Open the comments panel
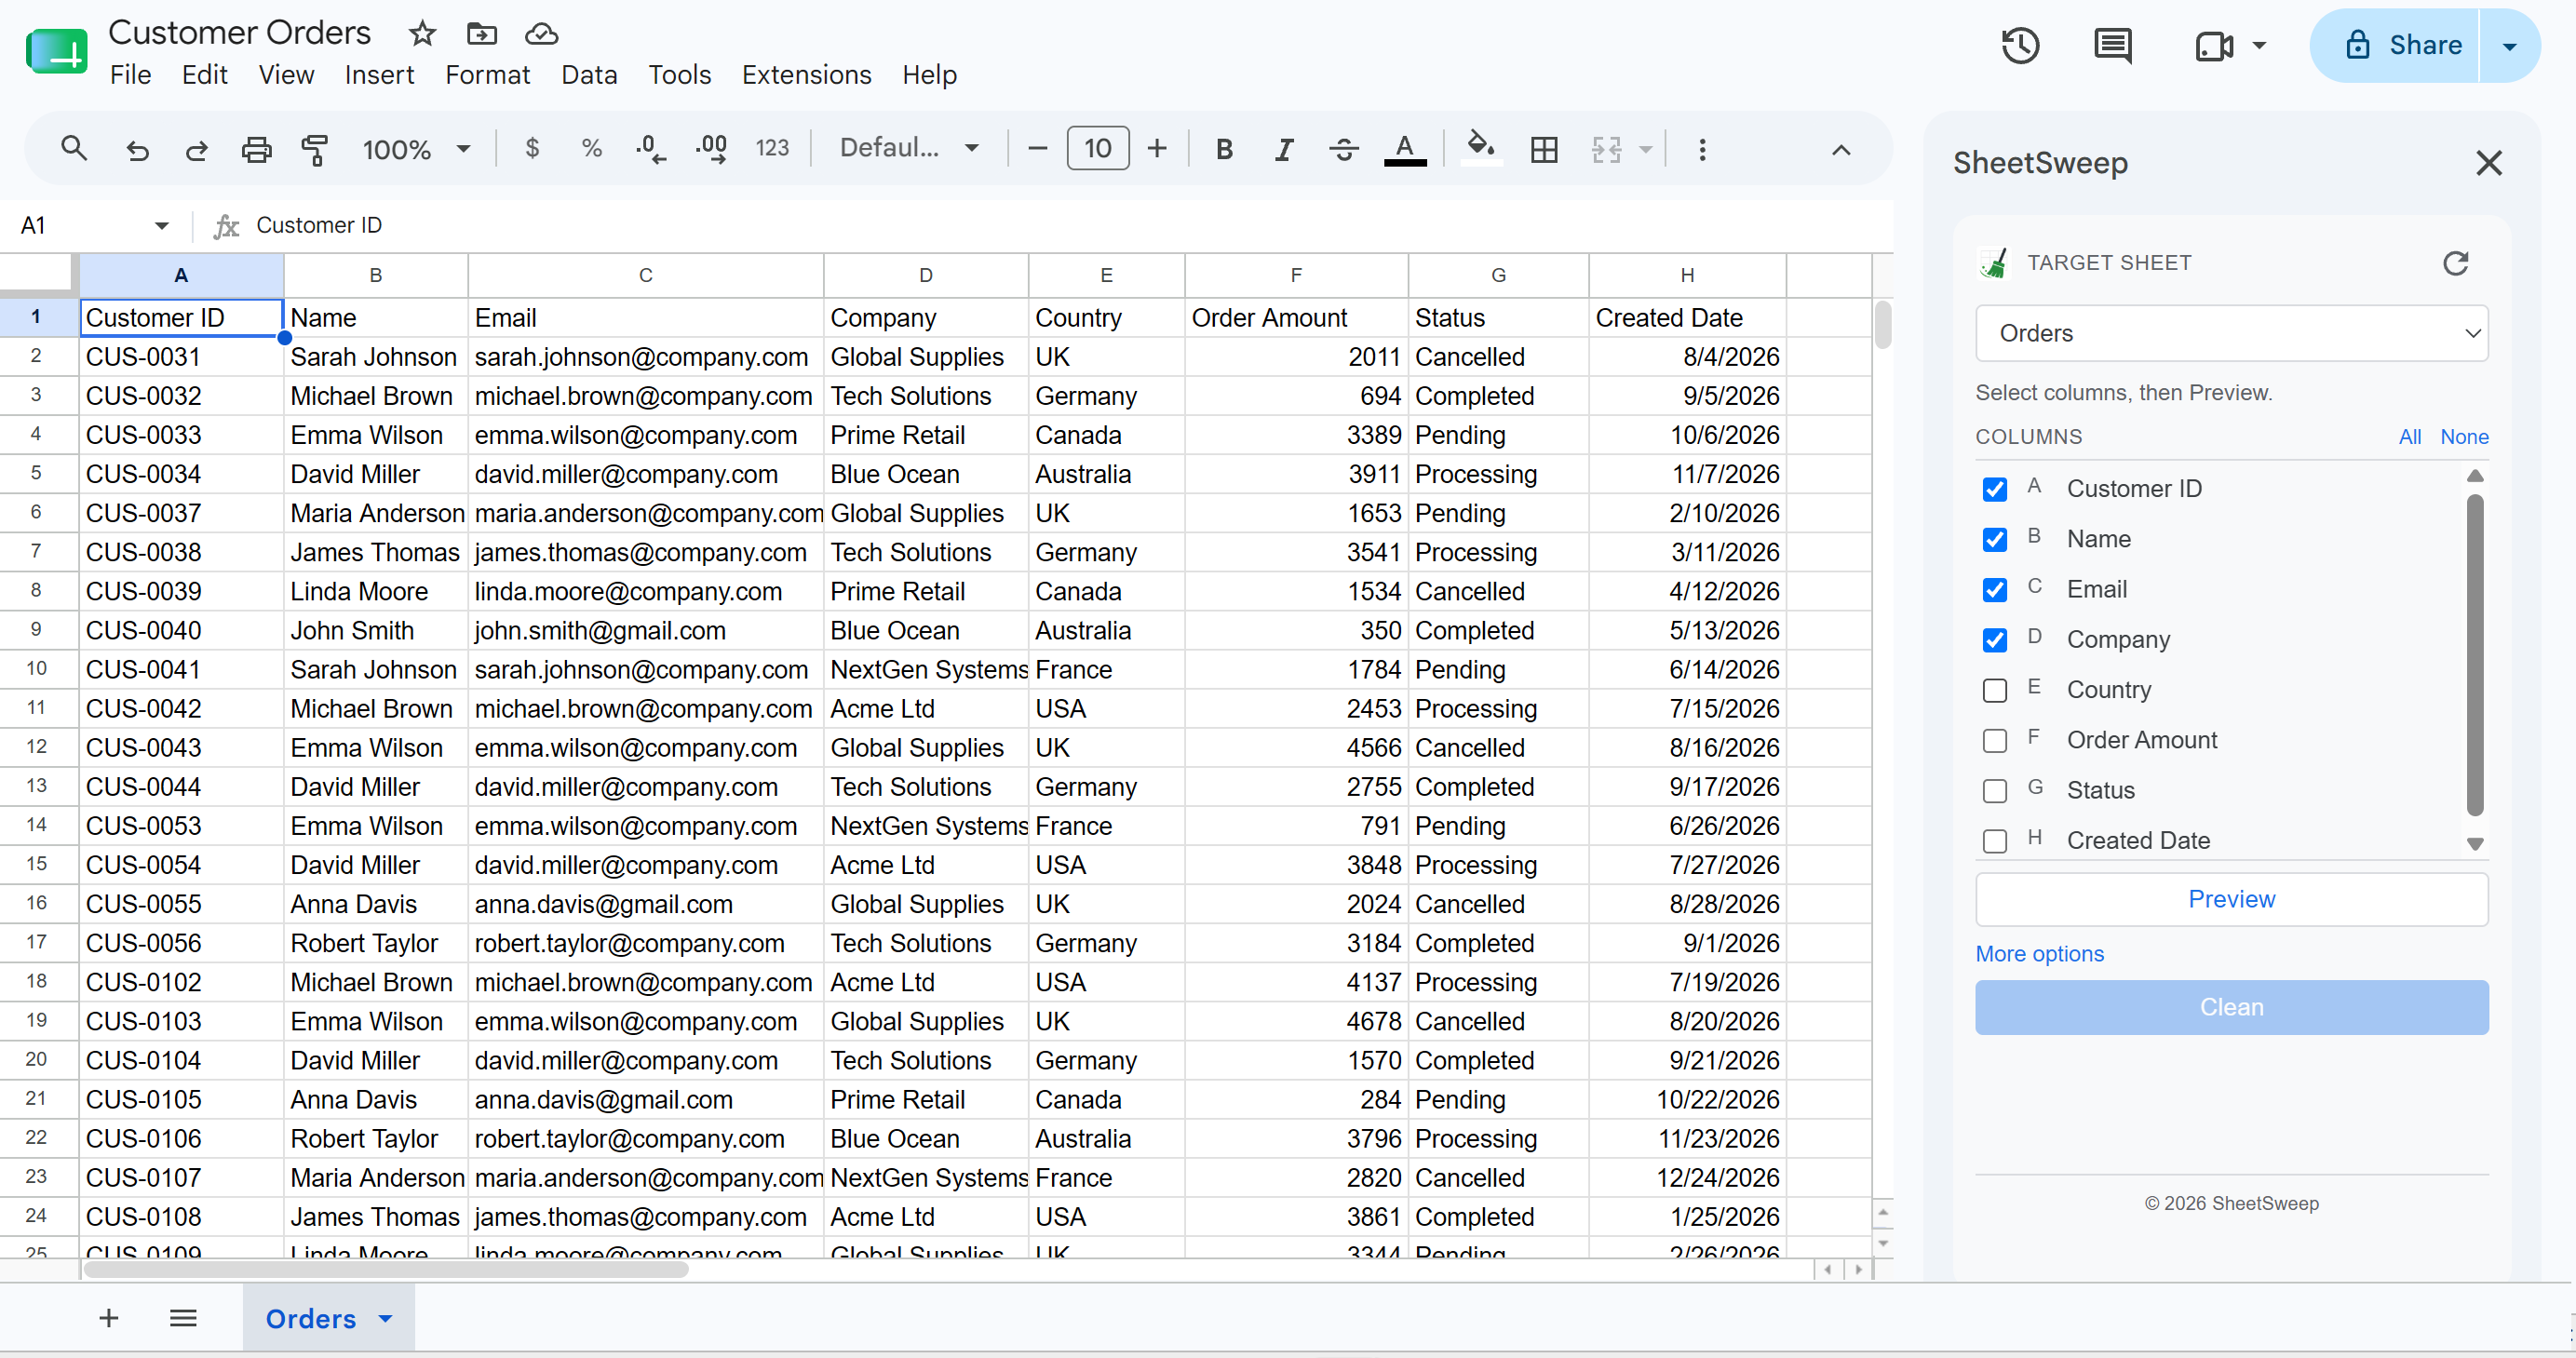 [x=2112, y=45]
